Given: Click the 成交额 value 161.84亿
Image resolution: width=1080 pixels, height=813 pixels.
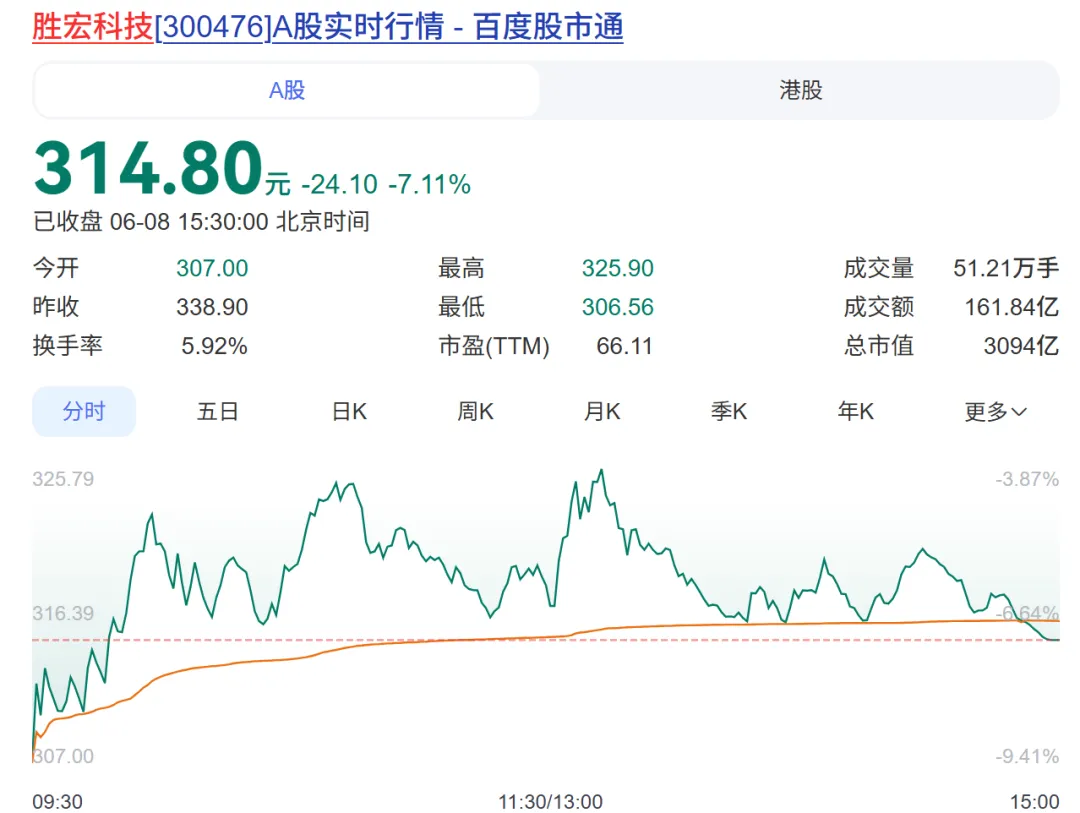Looking at the screenshot, I should click(1012, 307).
